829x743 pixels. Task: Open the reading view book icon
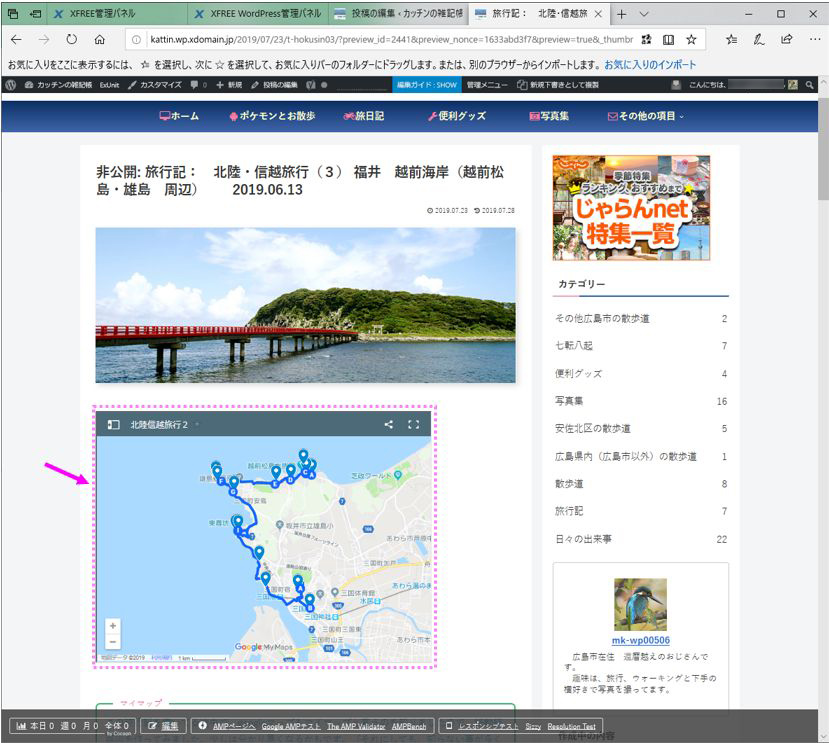point(668,39)
